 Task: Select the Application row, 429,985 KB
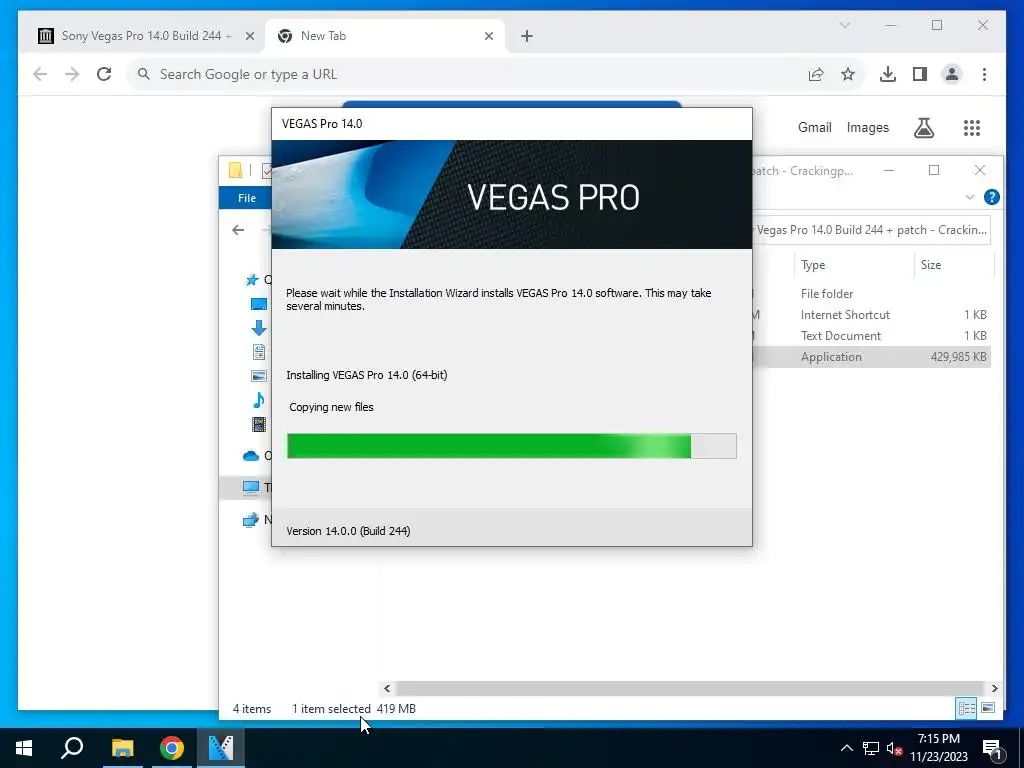[x=871, y=357]
